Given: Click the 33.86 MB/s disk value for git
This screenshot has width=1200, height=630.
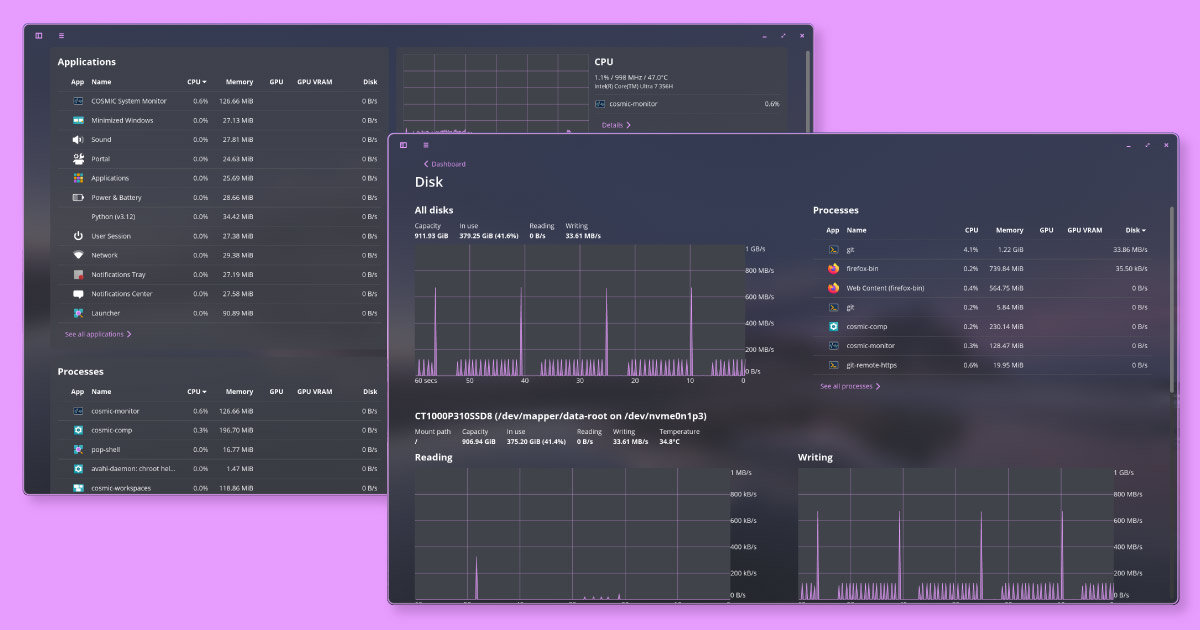Looking at the screenshot, I should pyautogui.click(x=1130, y=250).
